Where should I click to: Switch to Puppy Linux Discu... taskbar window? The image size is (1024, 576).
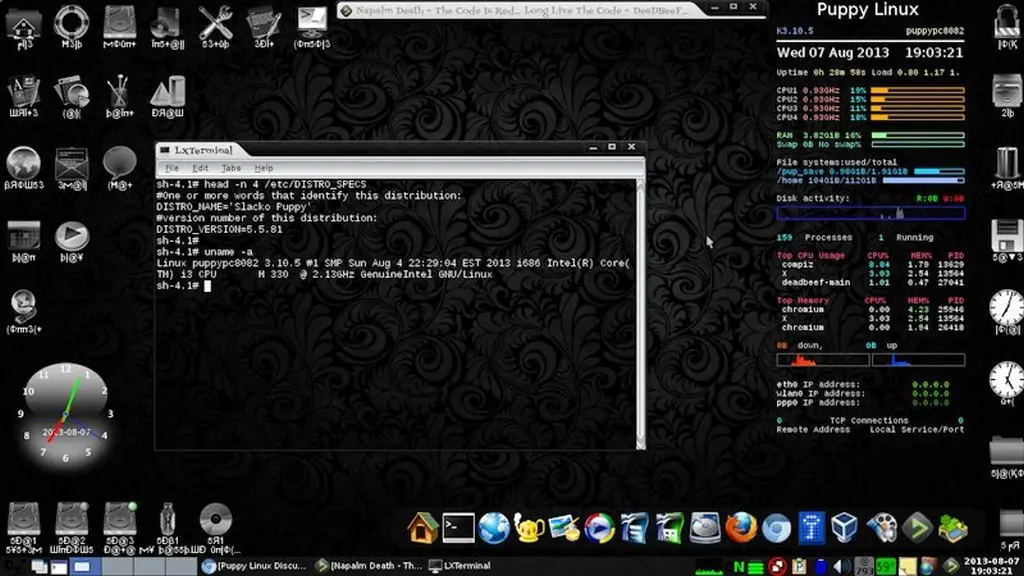[255, 566]
